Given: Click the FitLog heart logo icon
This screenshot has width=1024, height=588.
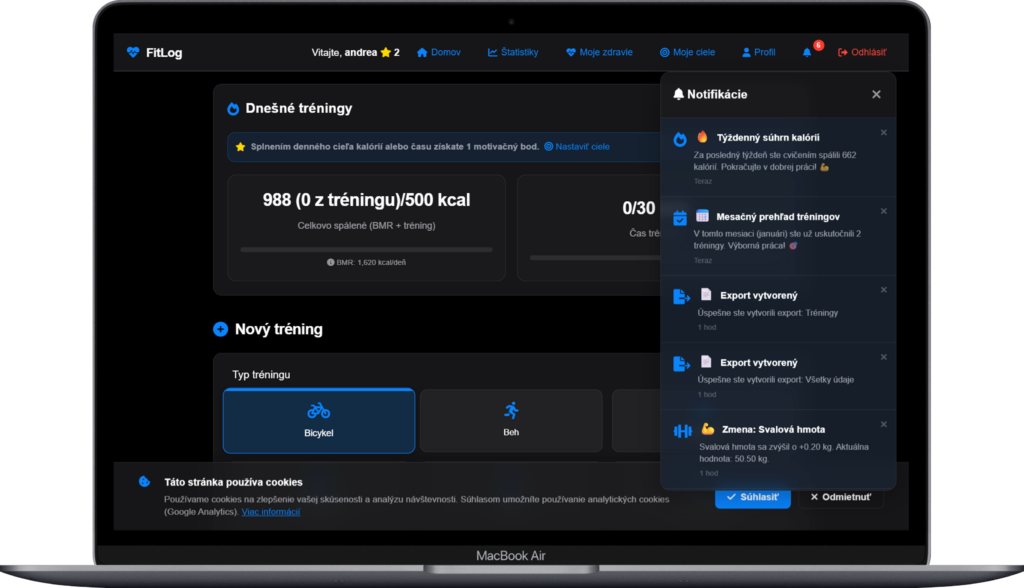Looking at the screenshot, I should (x=133, y=53).
